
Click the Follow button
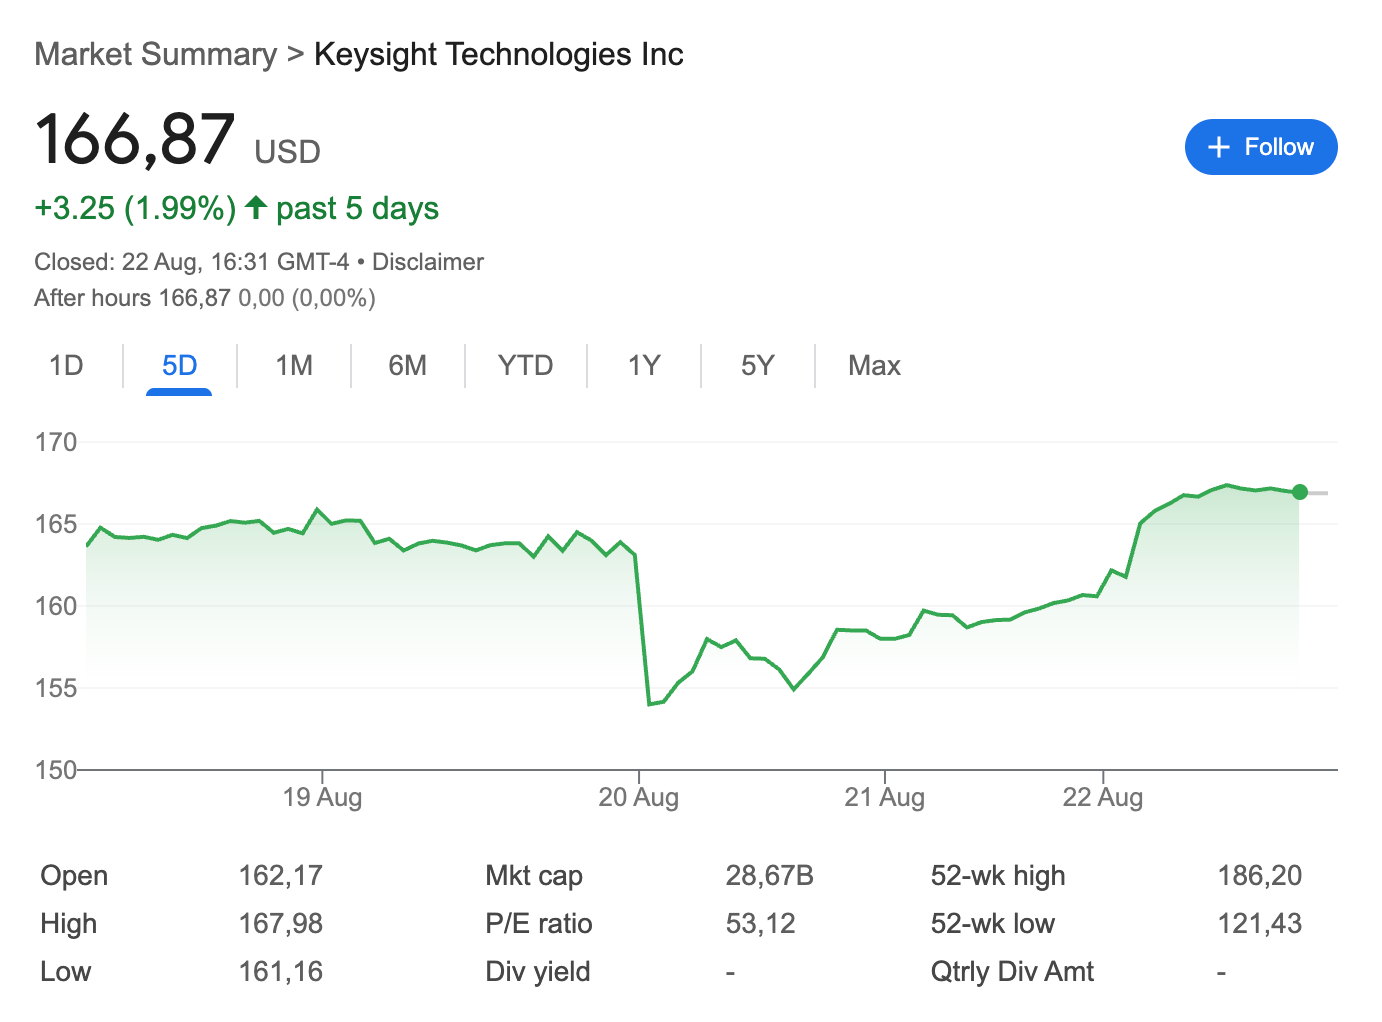point(1260,147)
